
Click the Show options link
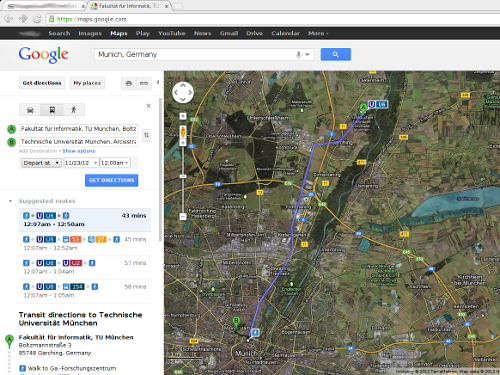point(79,151)
